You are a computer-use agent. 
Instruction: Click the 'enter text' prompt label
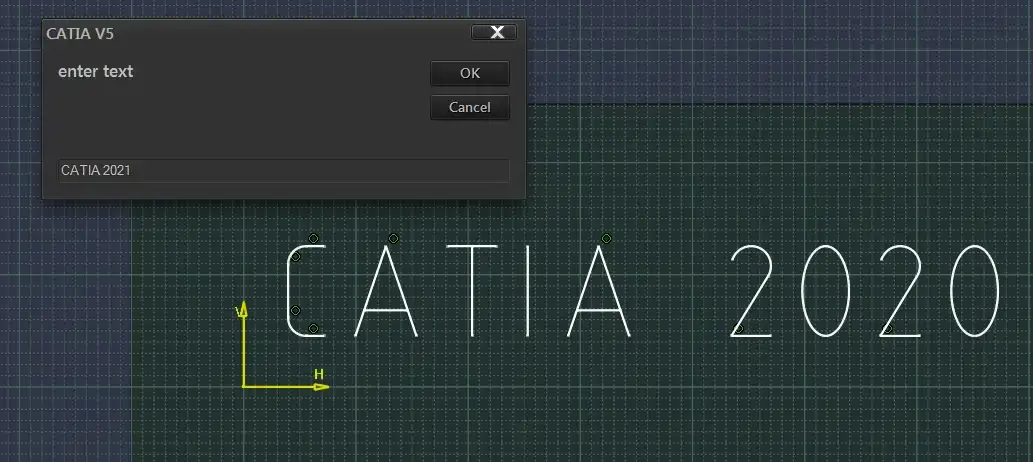(95, 72)
